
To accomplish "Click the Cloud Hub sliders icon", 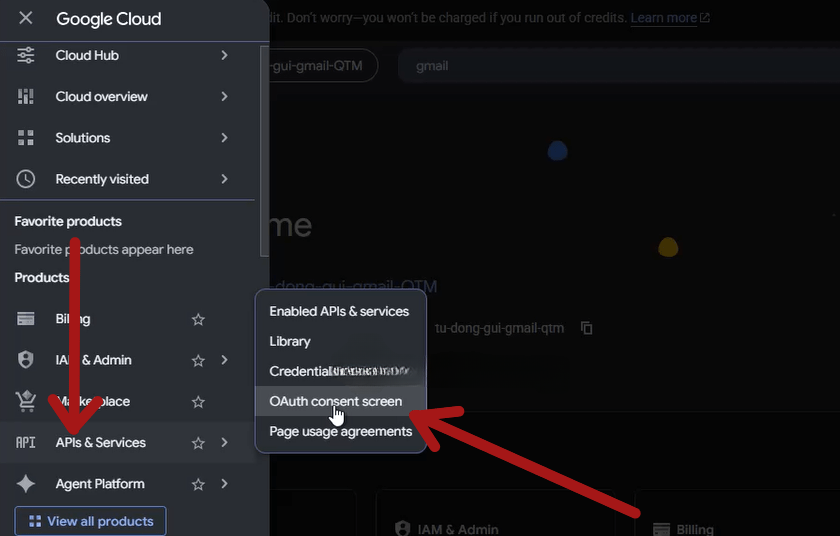I will tap(25, 55).
